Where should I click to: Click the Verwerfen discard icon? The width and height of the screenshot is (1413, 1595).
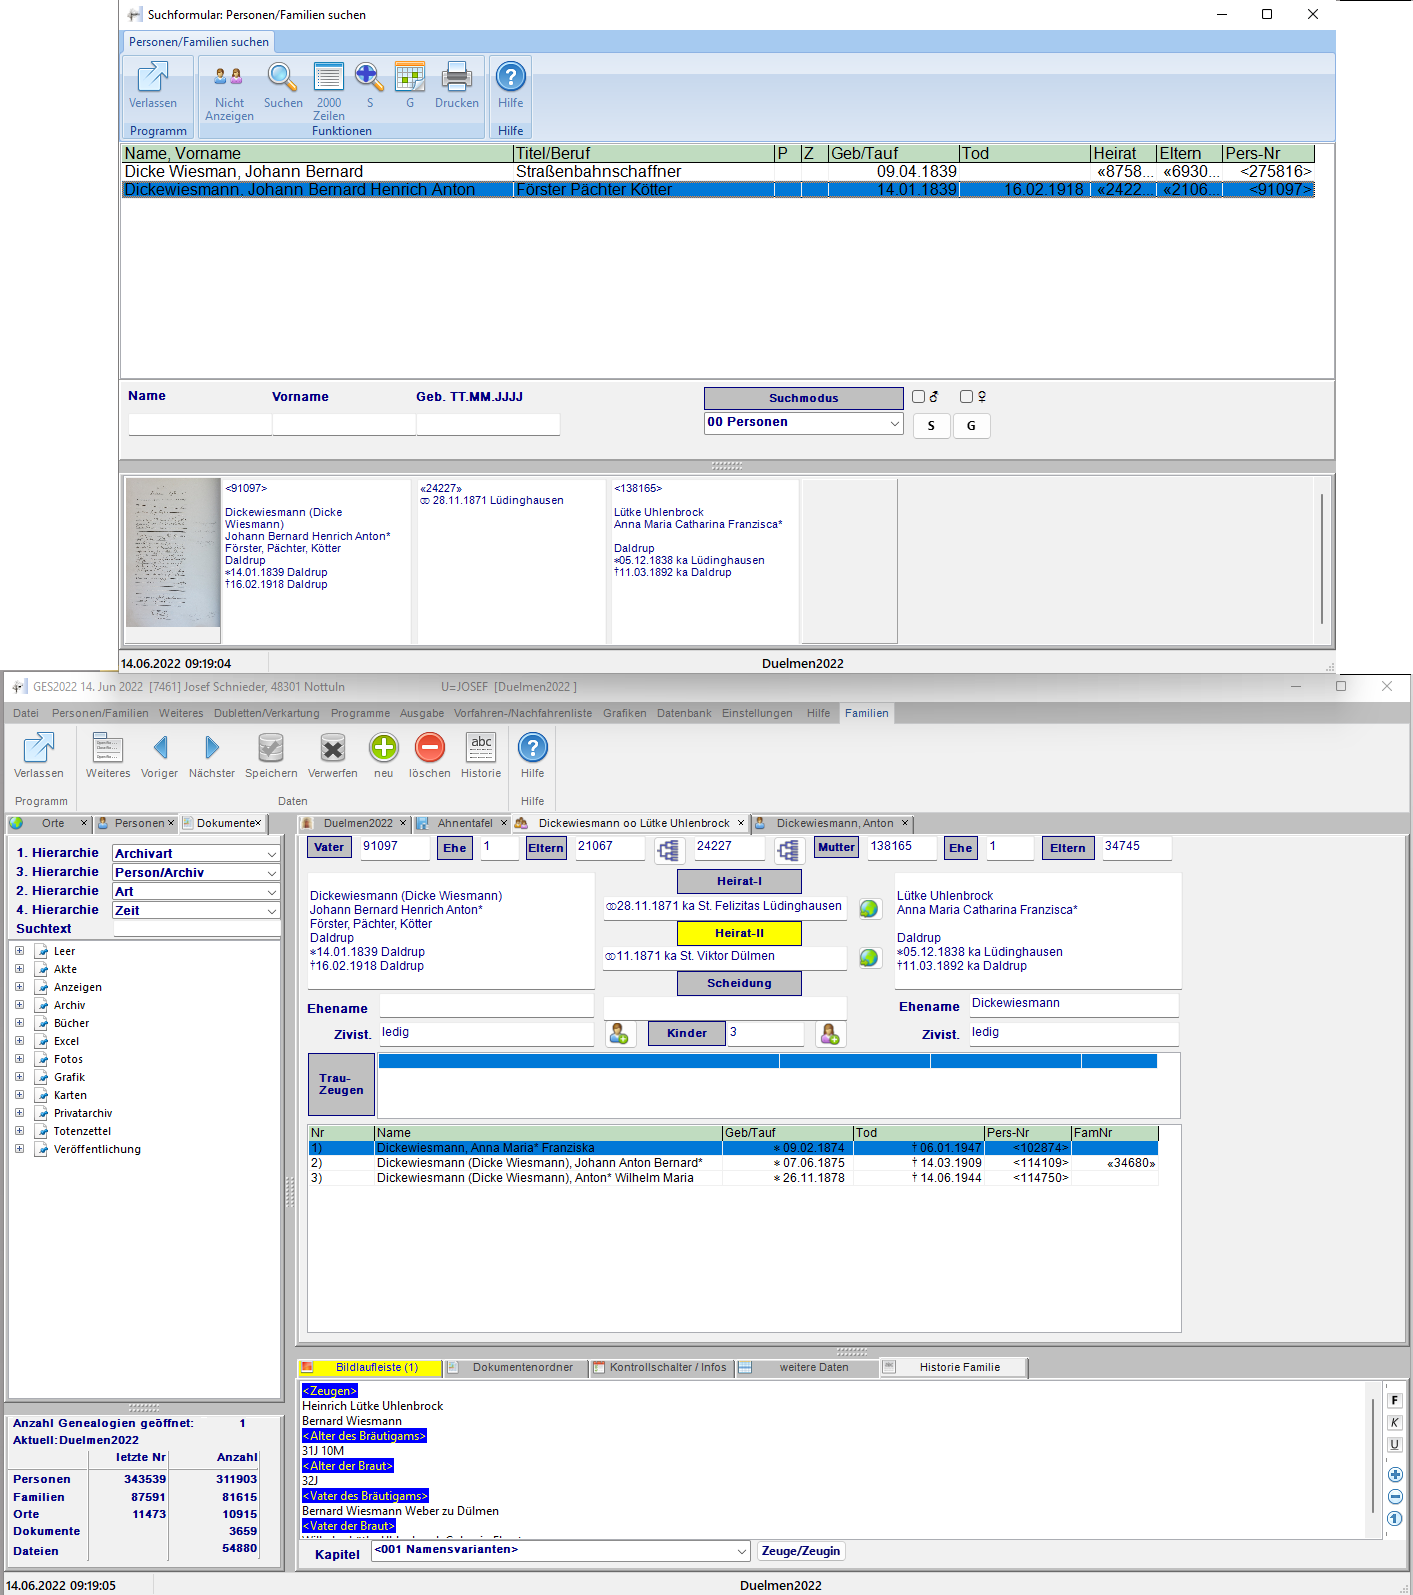(332, 748)
